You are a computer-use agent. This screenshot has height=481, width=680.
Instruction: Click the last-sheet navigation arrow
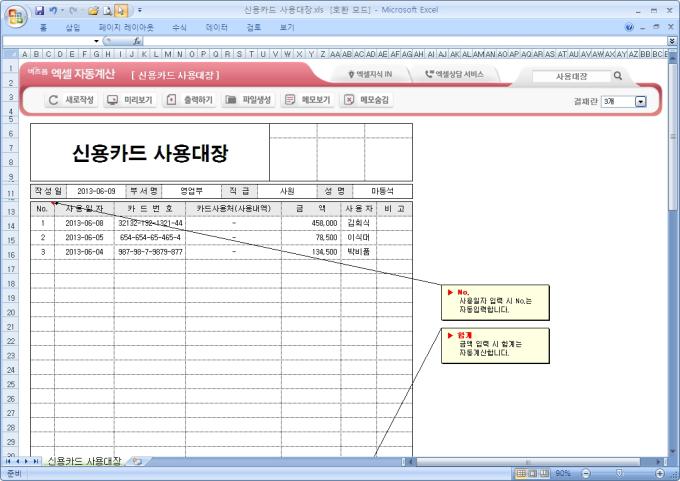point(36,461)
